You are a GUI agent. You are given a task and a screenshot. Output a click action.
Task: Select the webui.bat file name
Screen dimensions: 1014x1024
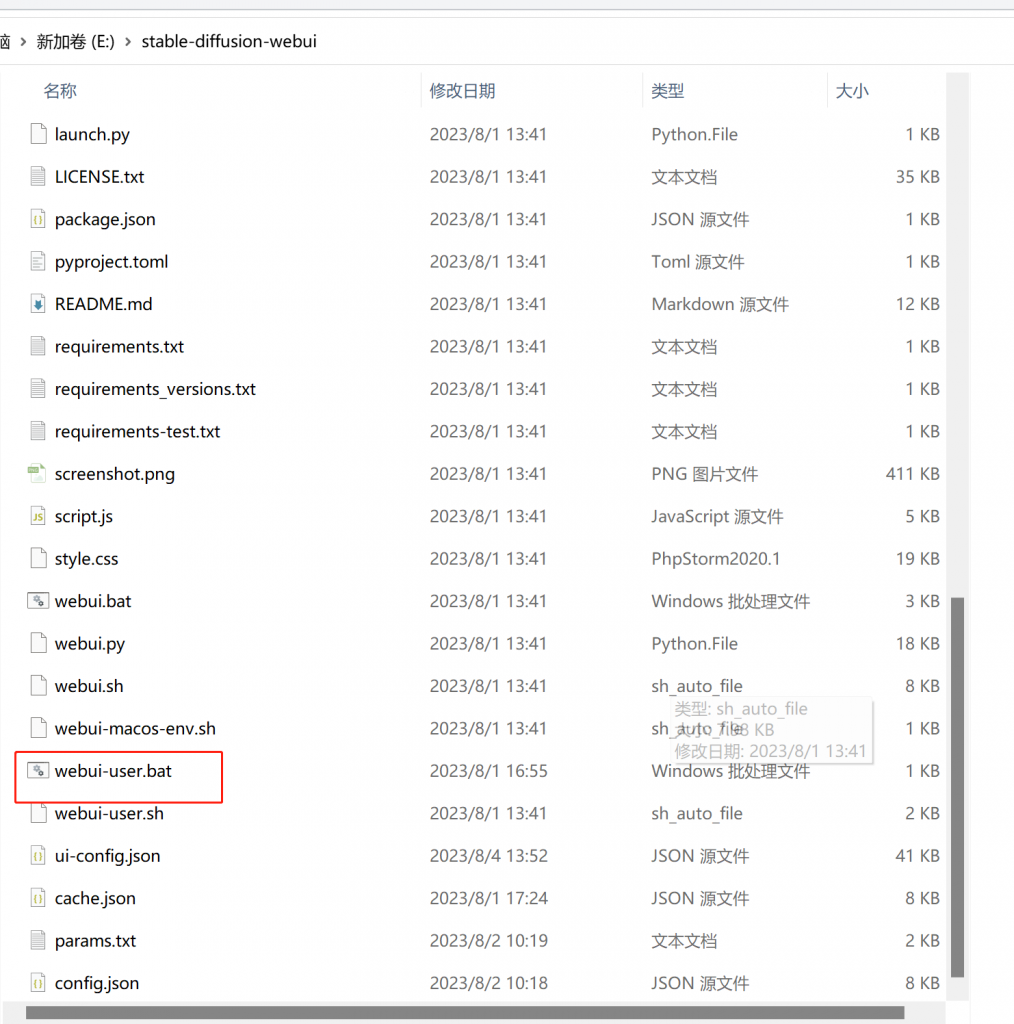[93, 601]
